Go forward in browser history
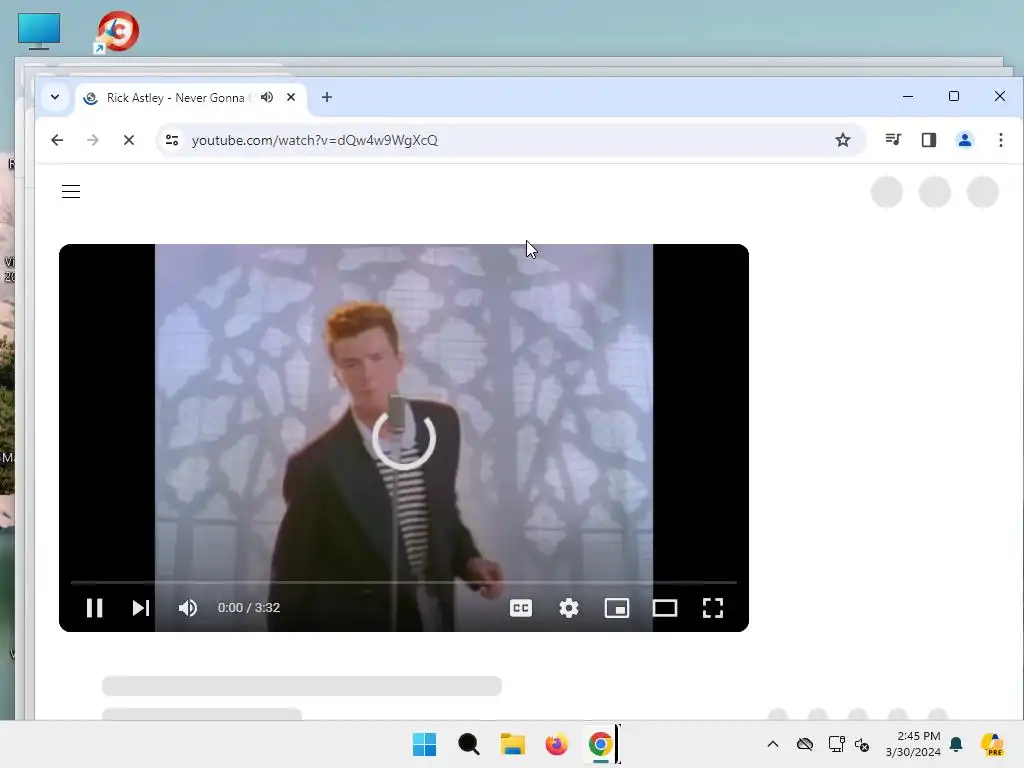Screen dimensions: 1024x768 pos(93,140)
